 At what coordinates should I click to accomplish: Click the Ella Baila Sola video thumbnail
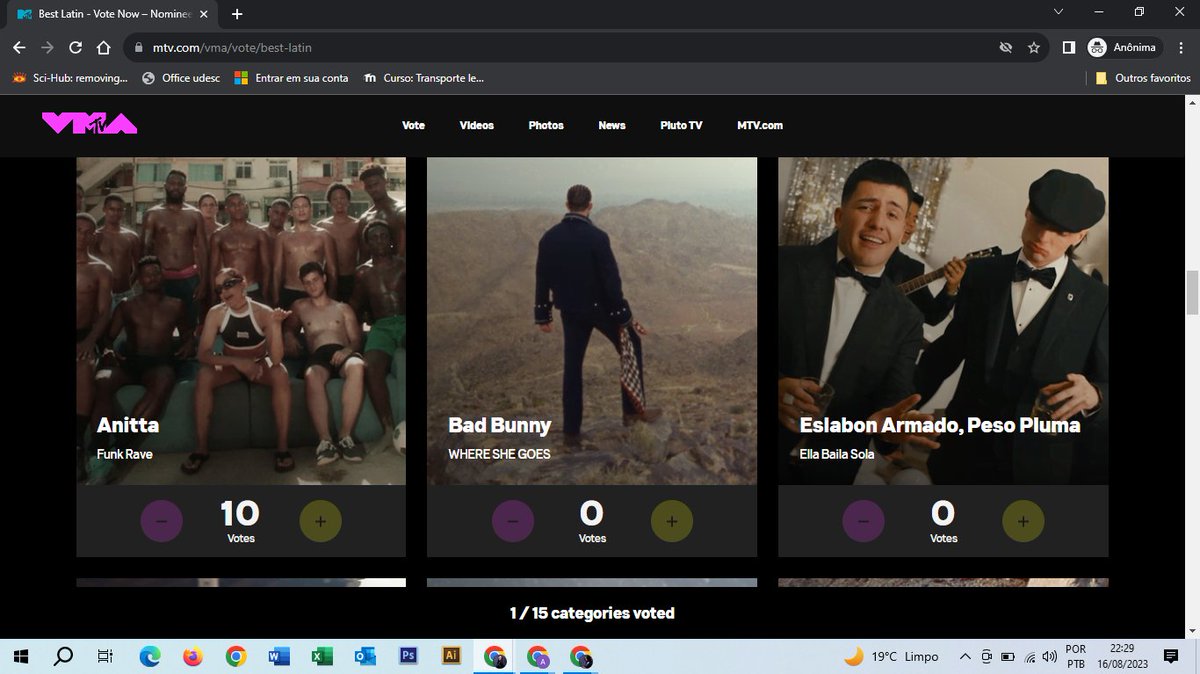click(943, 321)
